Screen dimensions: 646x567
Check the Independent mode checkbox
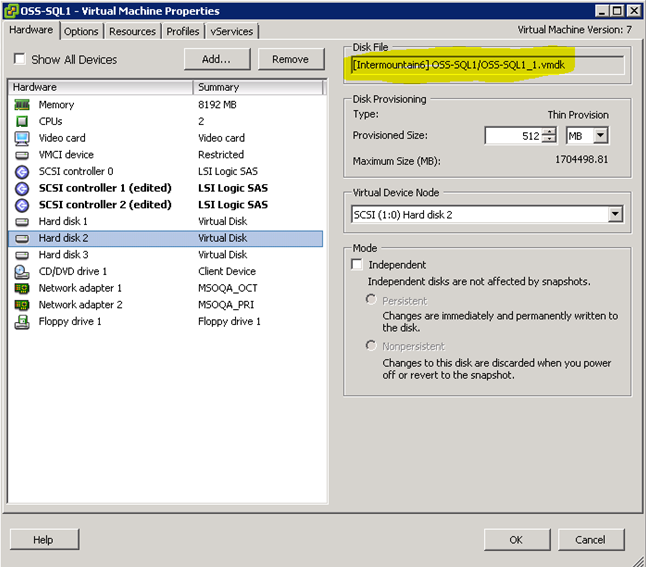point(358,265)
